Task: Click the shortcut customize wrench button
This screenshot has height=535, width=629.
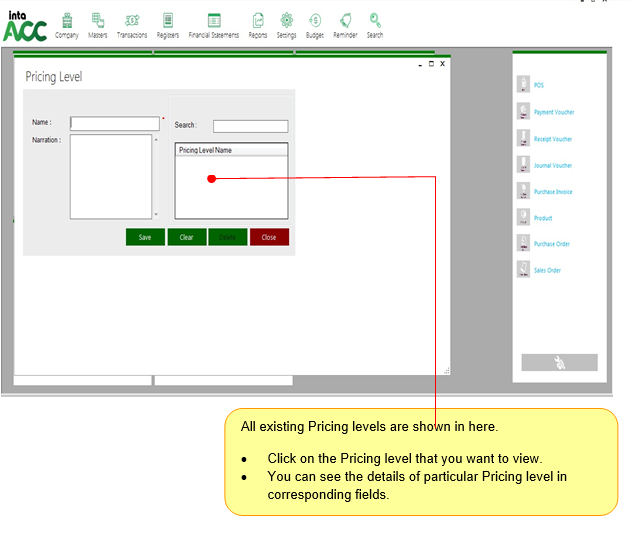Action: [559, 362]
